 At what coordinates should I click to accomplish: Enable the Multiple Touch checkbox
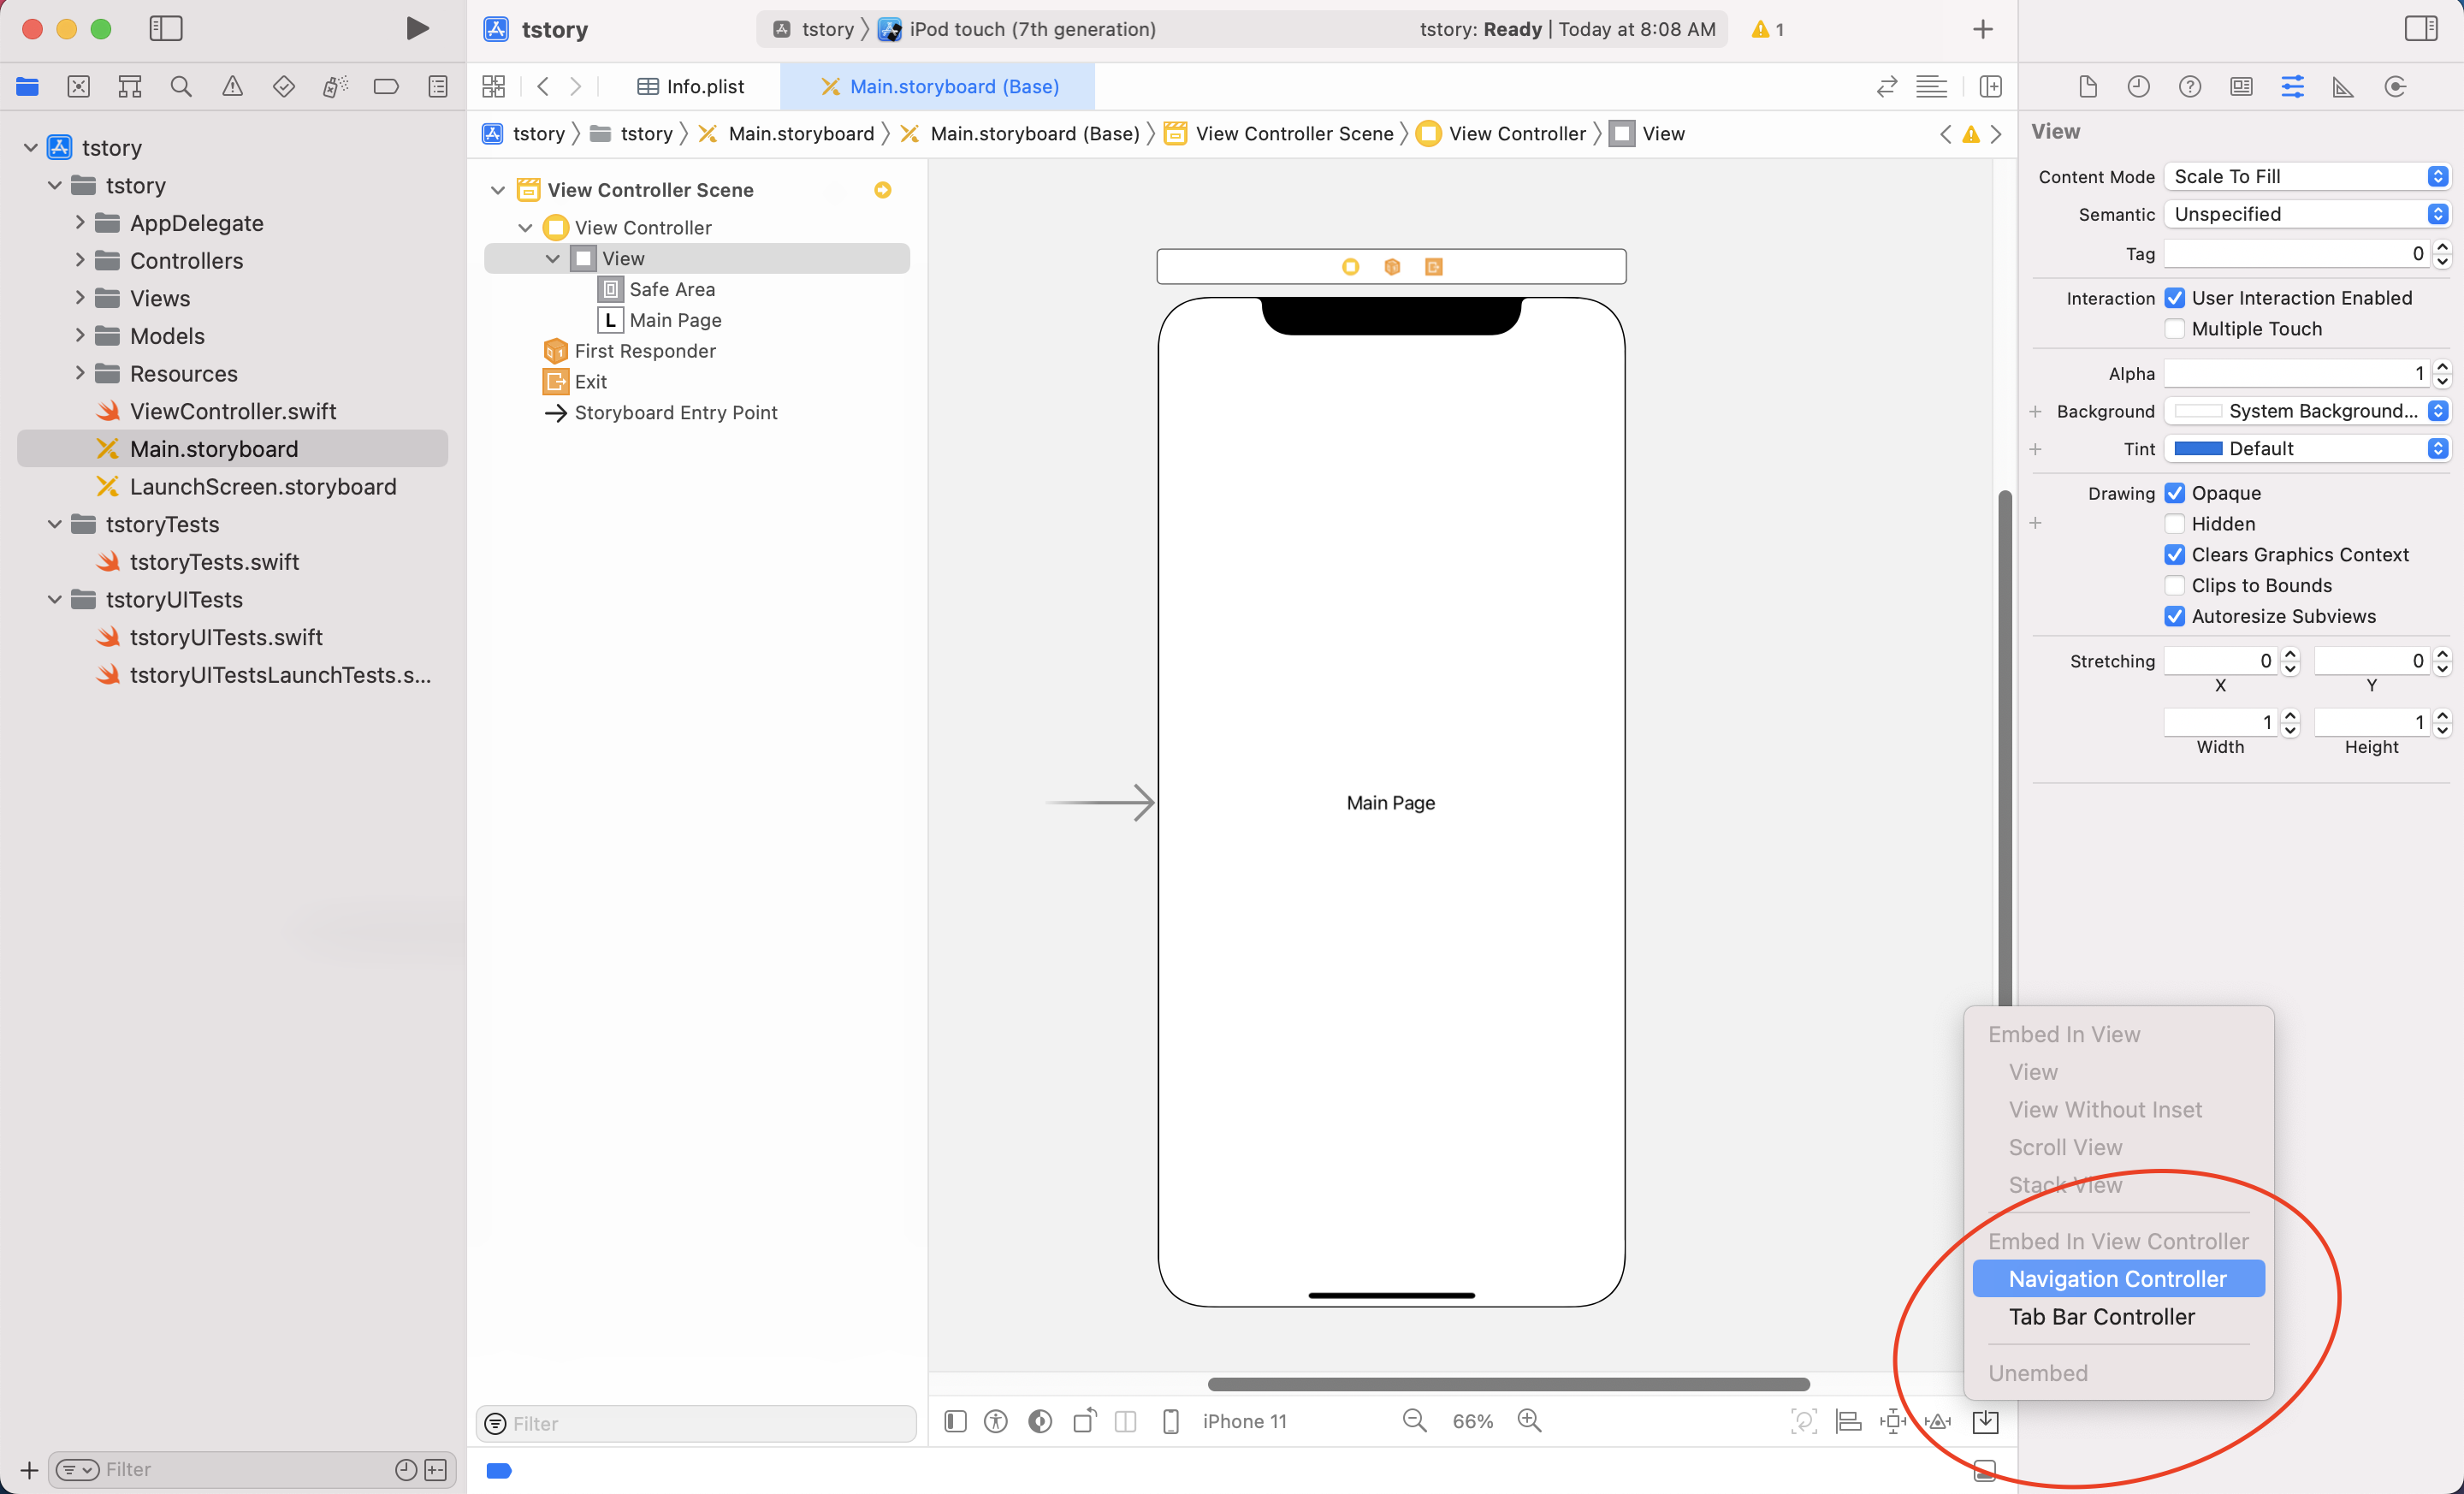pyautogui.click(x=2174, y=329)
